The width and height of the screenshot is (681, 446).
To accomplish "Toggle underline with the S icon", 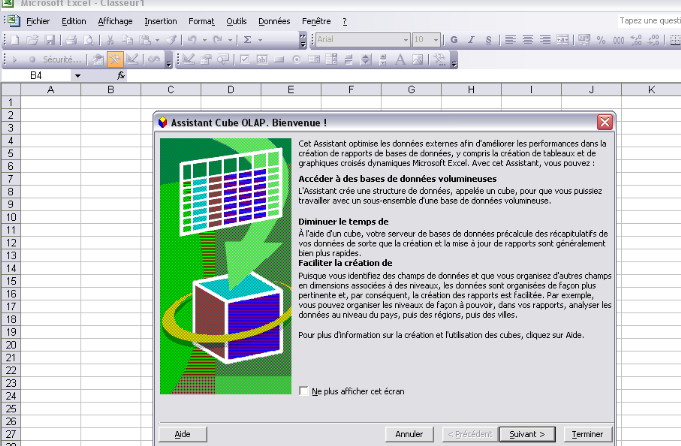I will point(489,40).
